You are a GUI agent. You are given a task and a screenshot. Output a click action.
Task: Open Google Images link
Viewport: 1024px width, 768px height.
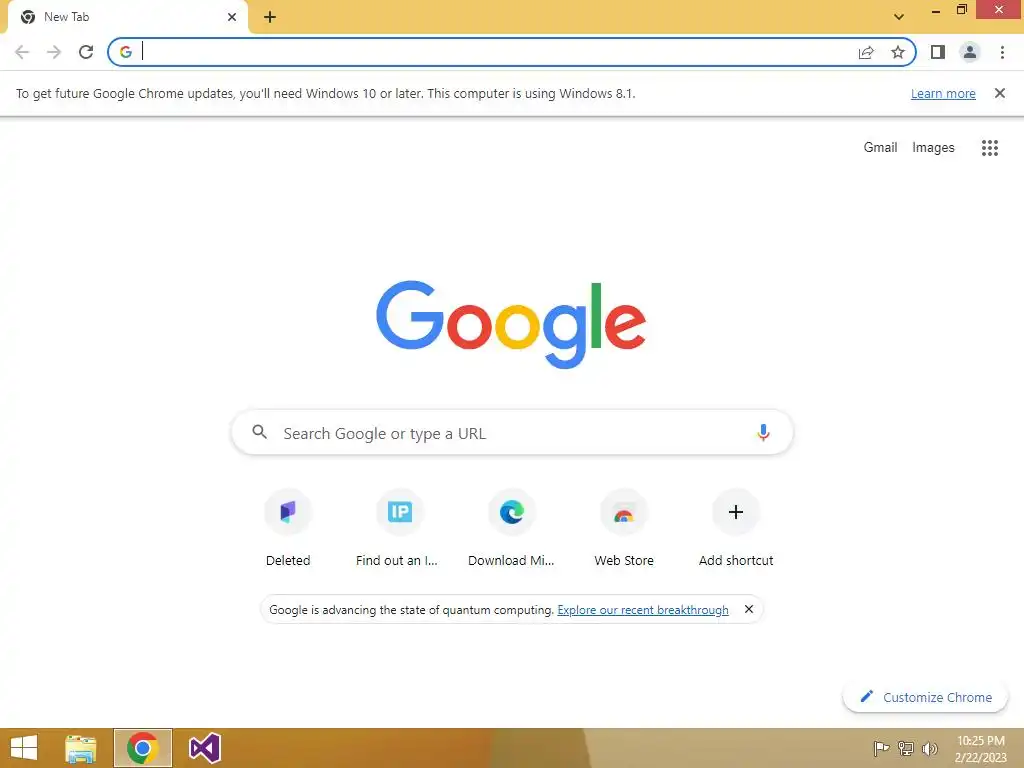tap(933, 148)
